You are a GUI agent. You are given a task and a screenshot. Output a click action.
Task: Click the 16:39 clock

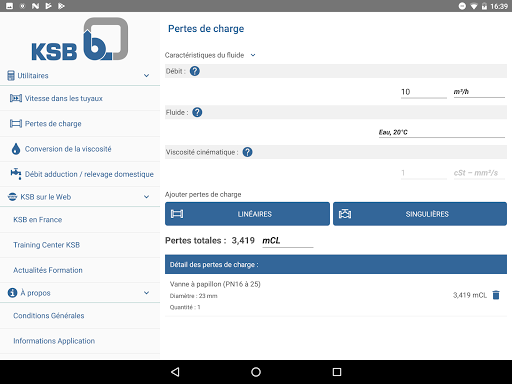499,6
